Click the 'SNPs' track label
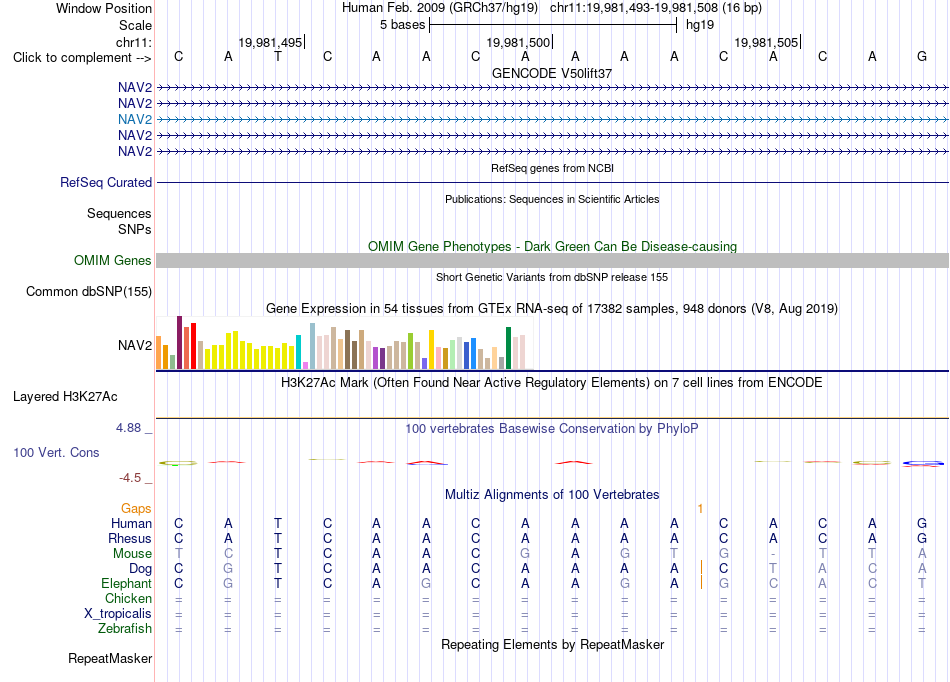Viewport: 950px width, 682px height. pos(135,230)
